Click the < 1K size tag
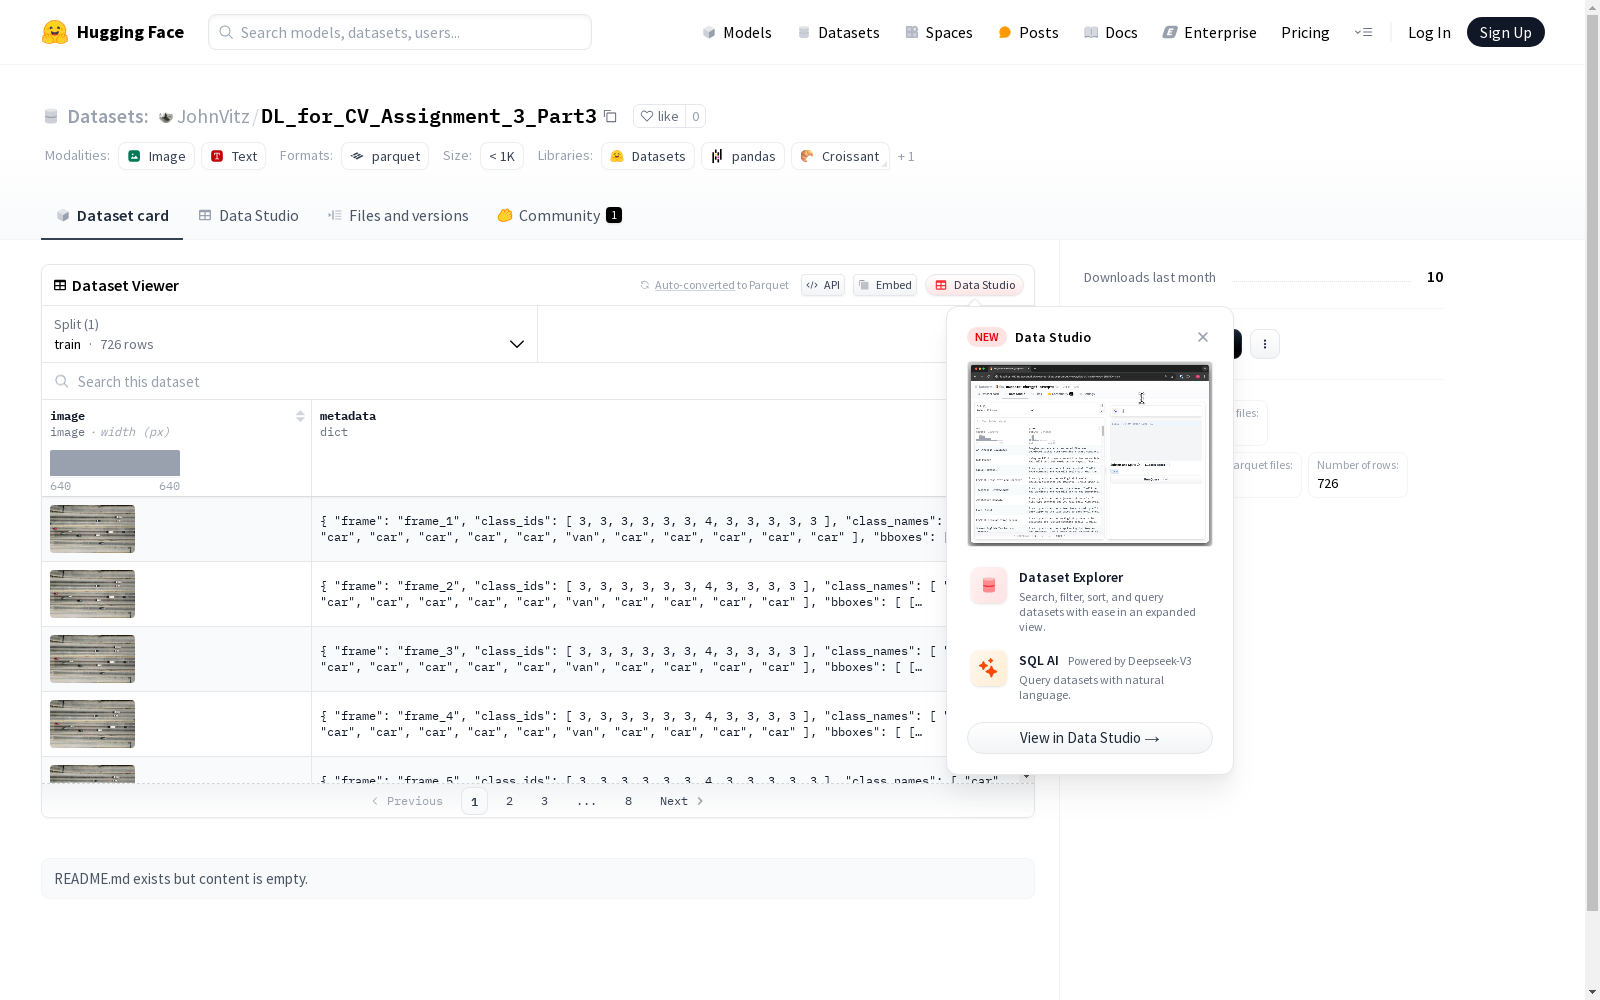This screenshot has height=1000, width=1600. [x=502, y=156]
